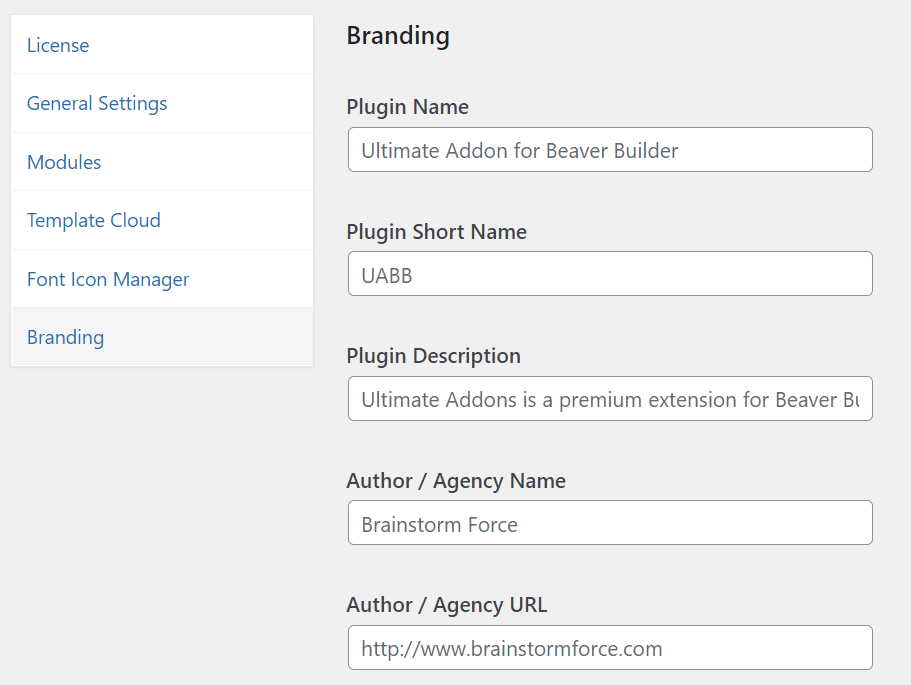Screen dimensions: 911x685
Task: Select the Modules section
Action: [63, 162]
